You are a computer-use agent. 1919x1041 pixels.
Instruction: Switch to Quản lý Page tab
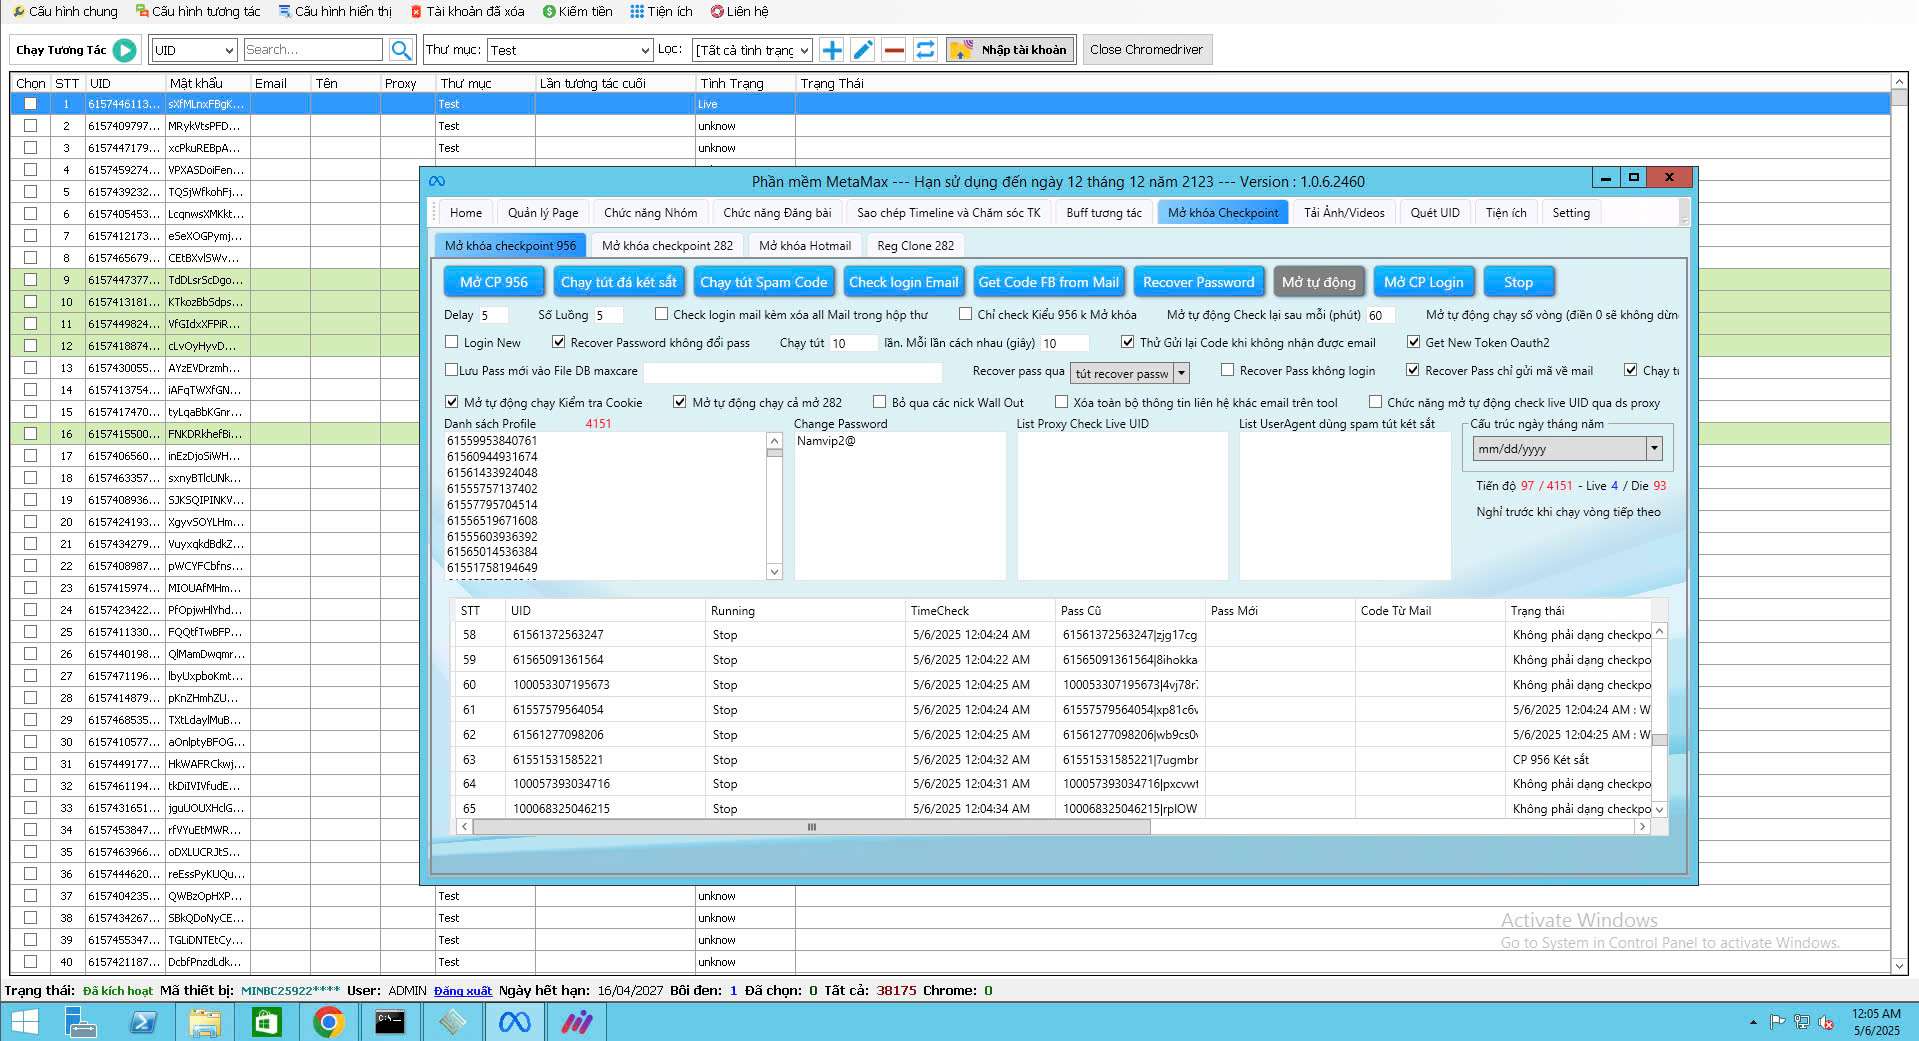click(x=543, y=213)
